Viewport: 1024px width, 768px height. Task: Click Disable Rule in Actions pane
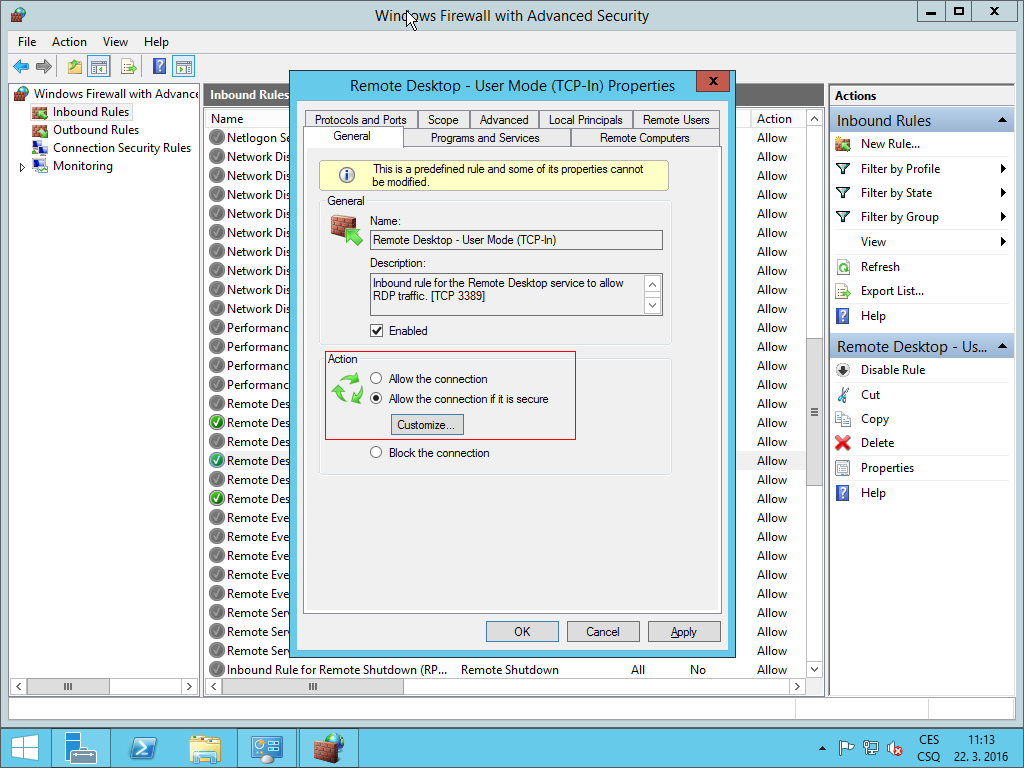click(893, 370)
